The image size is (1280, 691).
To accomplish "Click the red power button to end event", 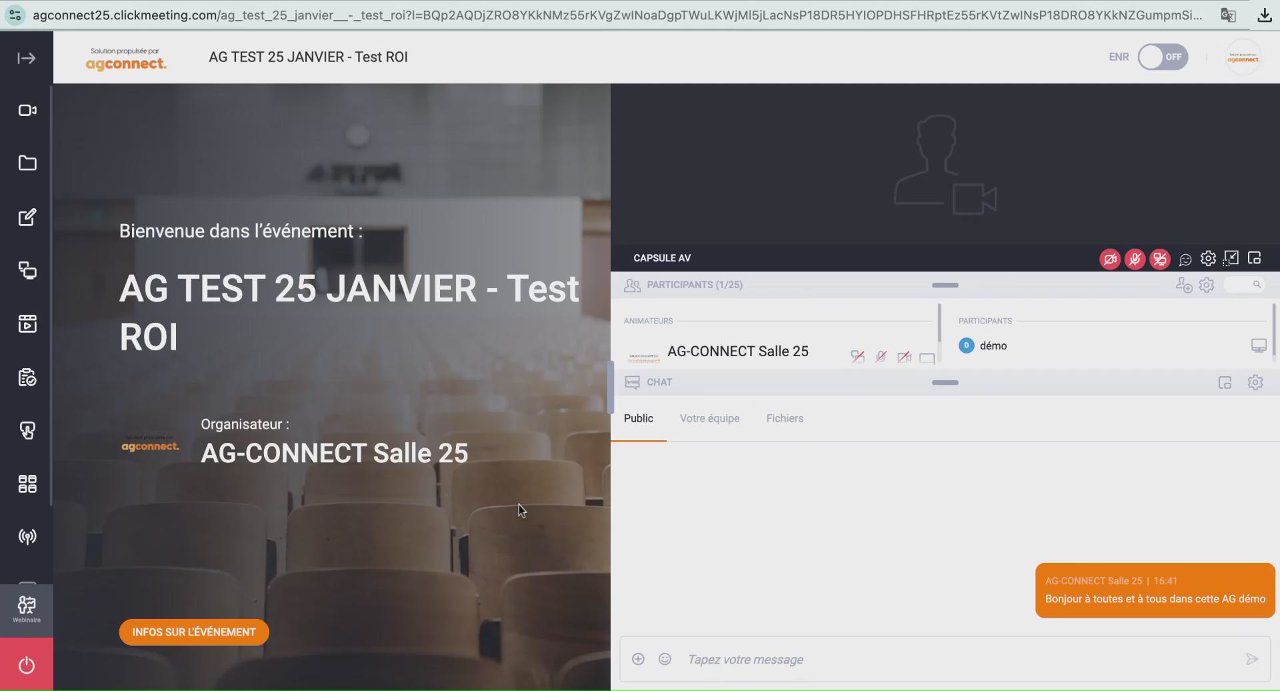I will coord(27,665).
